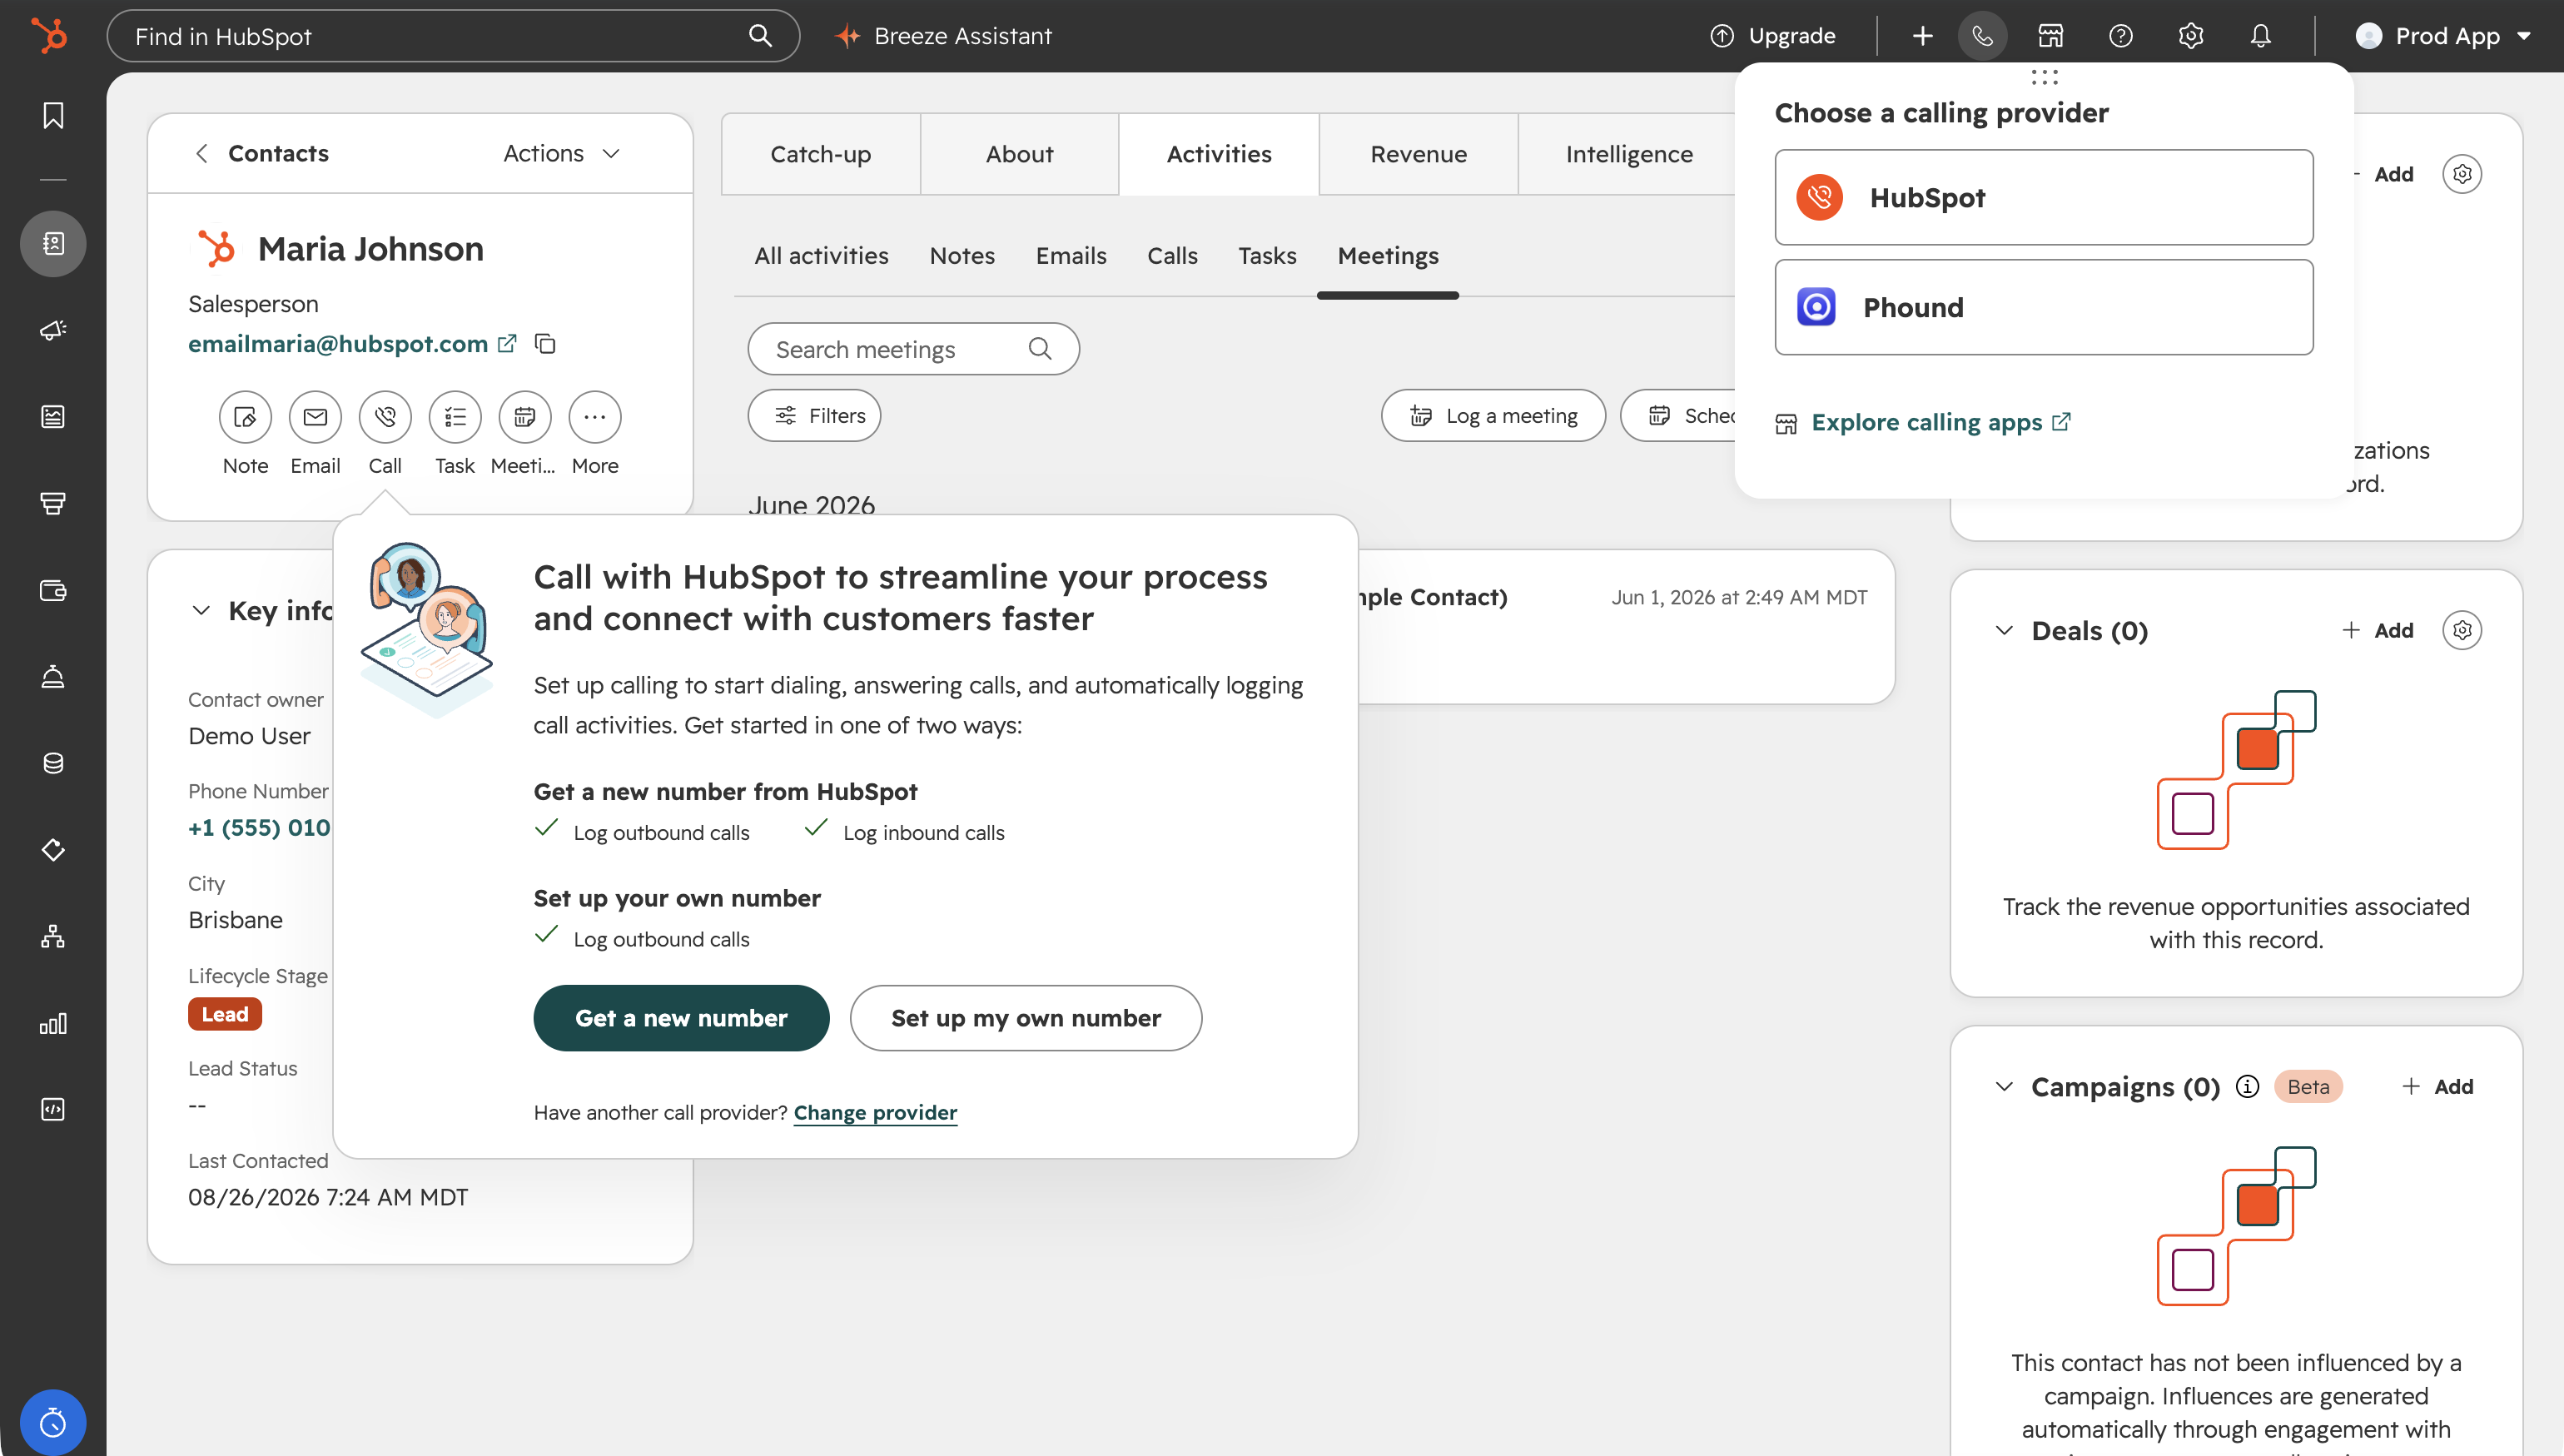Switch to the Catch-up tab
This screenshot has height=1456, width=2564.
coord(821,154)
